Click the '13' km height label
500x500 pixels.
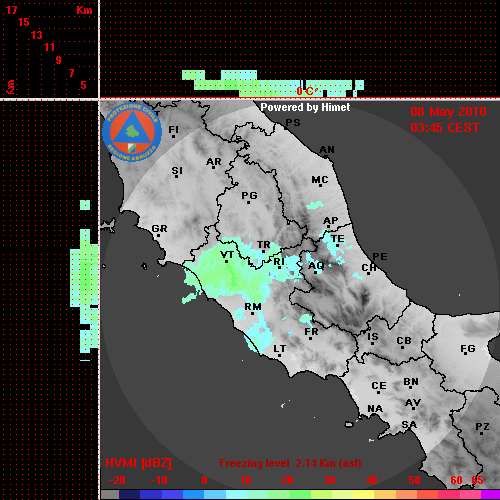[37, 35]
